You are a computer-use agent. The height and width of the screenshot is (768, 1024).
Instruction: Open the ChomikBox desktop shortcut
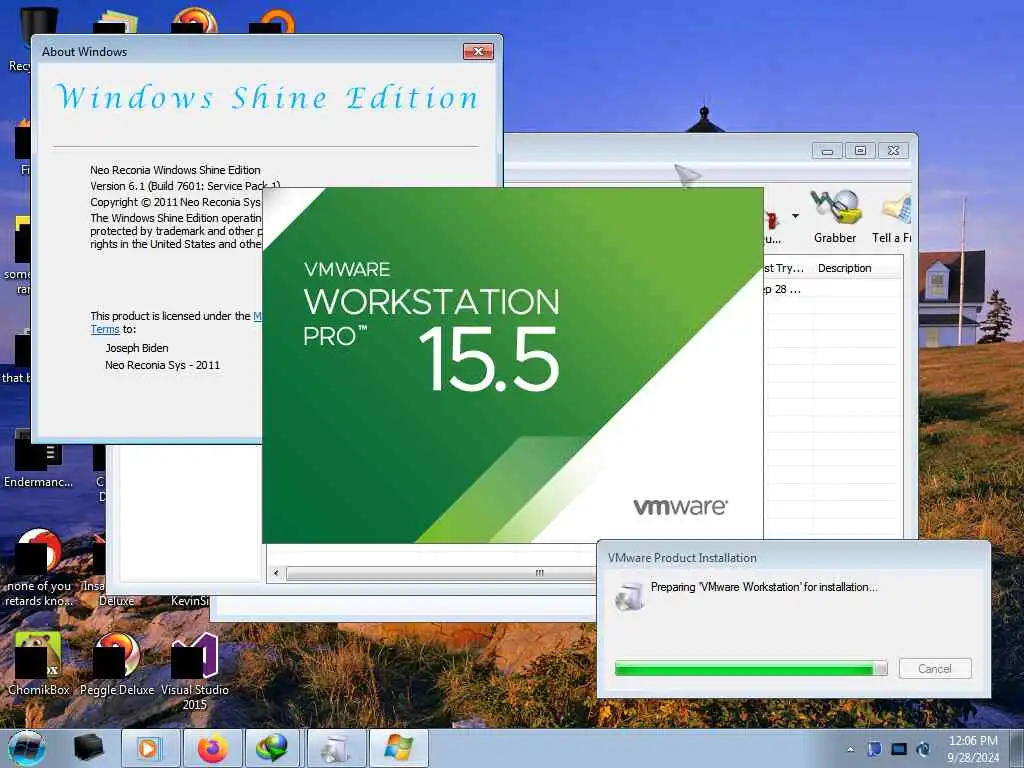(x=39, y=662)
